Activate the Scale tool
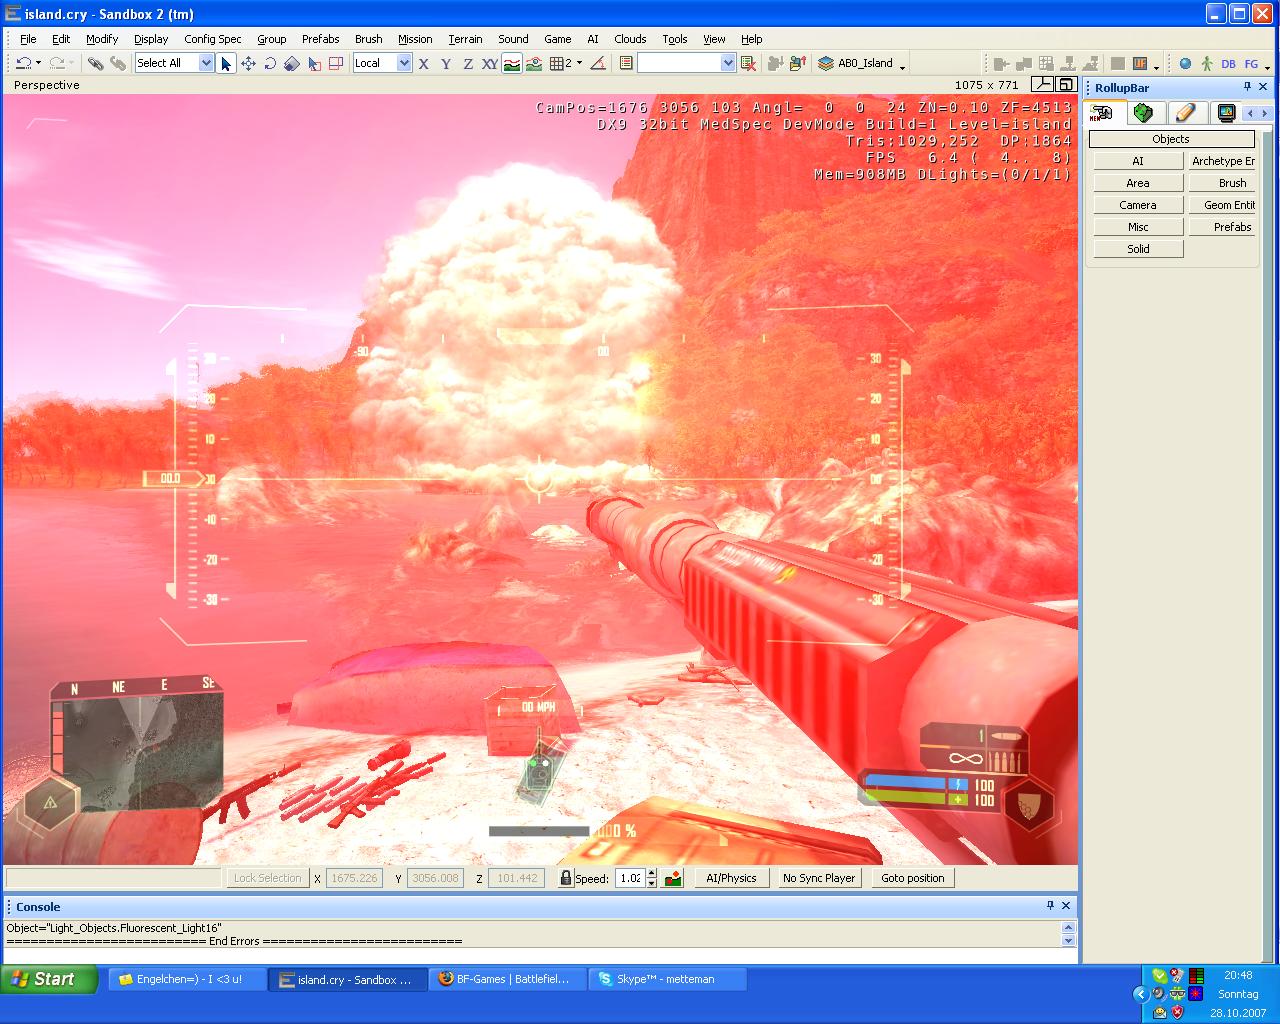Image resolution: width=1280 pixels, height=1024 pixels. pos(291,63)
